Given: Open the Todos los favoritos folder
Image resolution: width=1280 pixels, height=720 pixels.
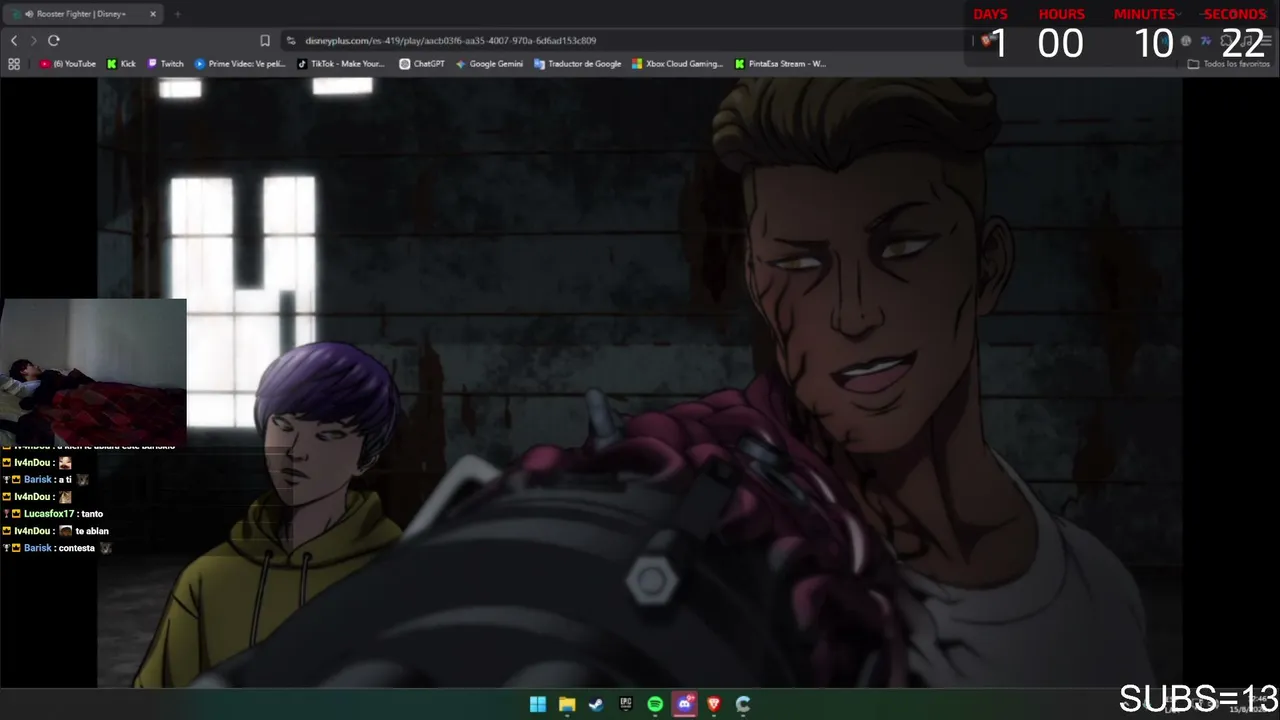Looking at the screenshot, I should coord(1228,63).
